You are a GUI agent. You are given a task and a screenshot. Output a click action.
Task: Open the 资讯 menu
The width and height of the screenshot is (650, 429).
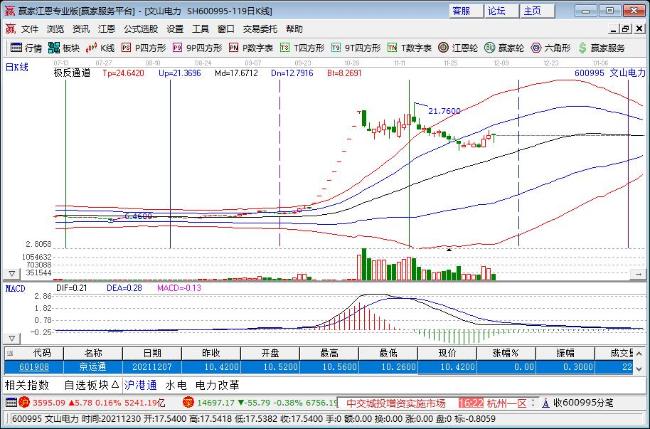pos(81,29)
